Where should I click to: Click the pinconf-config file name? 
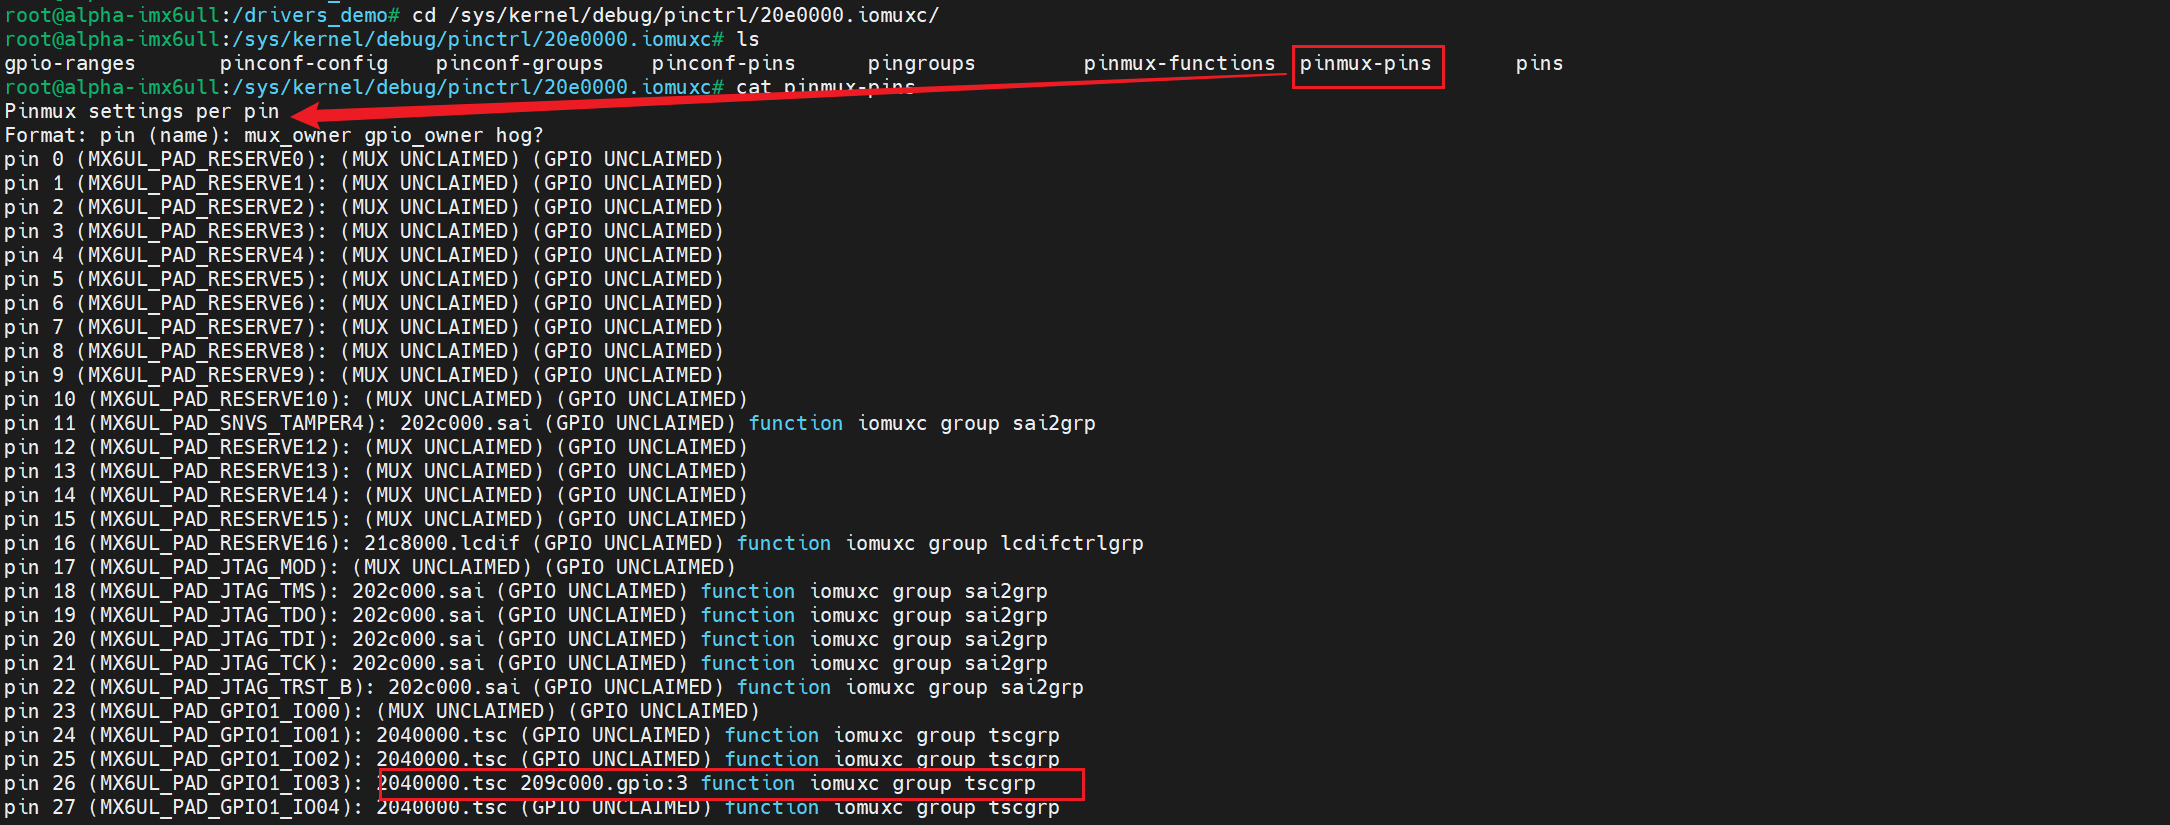304,64
